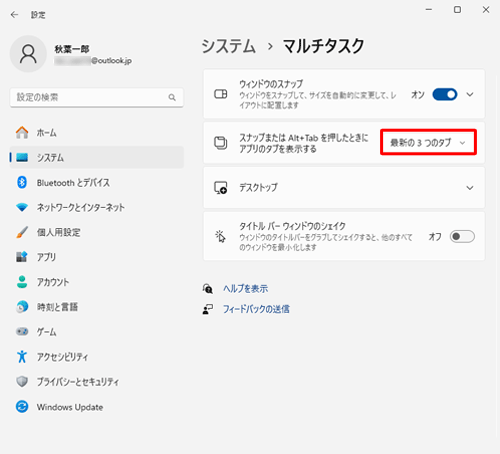
Task: Click the オフ label by shake toggle
Action: [435, 237]
